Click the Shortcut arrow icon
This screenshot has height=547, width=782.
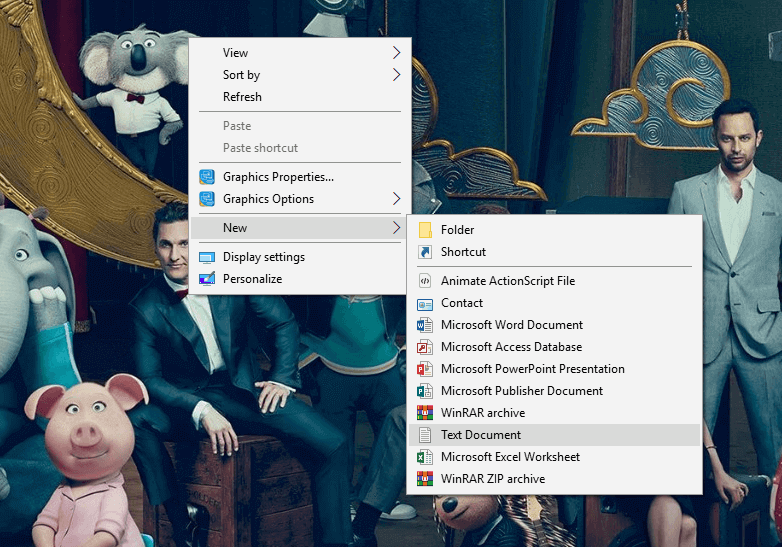(x=425, y=252)
